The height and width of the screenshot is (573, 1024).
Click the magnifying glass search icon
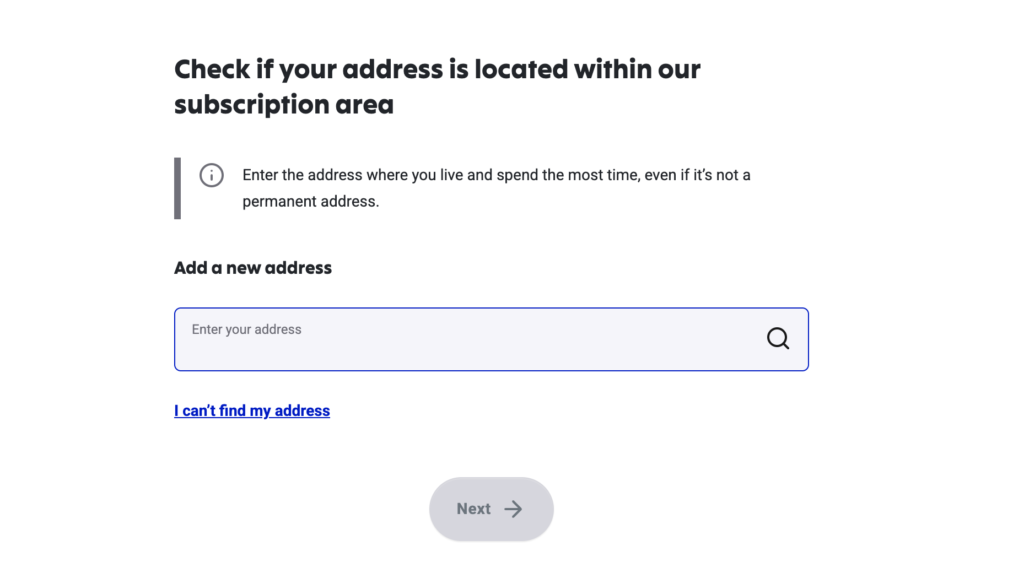(778, 339)
